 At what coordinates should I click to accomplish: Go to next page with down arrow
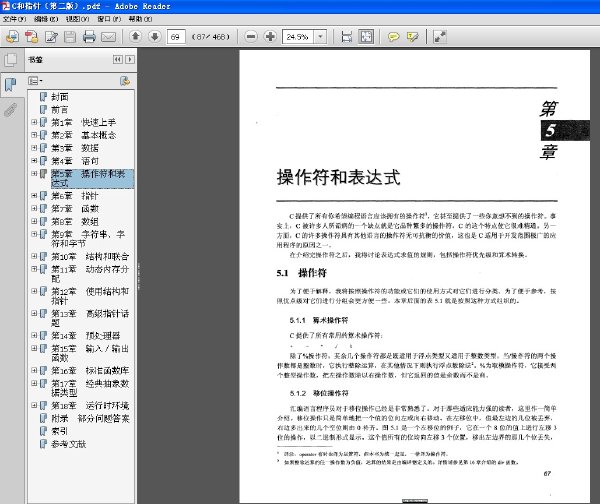(x=155, y=36)
